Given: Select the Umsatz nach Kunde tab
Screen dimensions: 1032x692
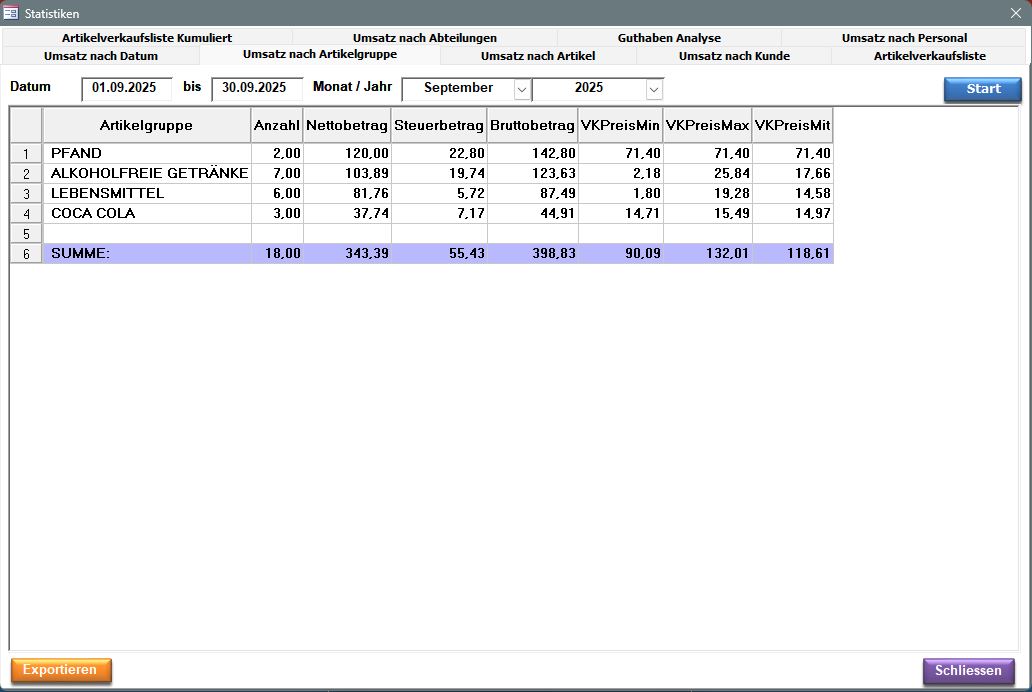Looking at the screenshot, I should pyautogui.click(x=733, y=56).
